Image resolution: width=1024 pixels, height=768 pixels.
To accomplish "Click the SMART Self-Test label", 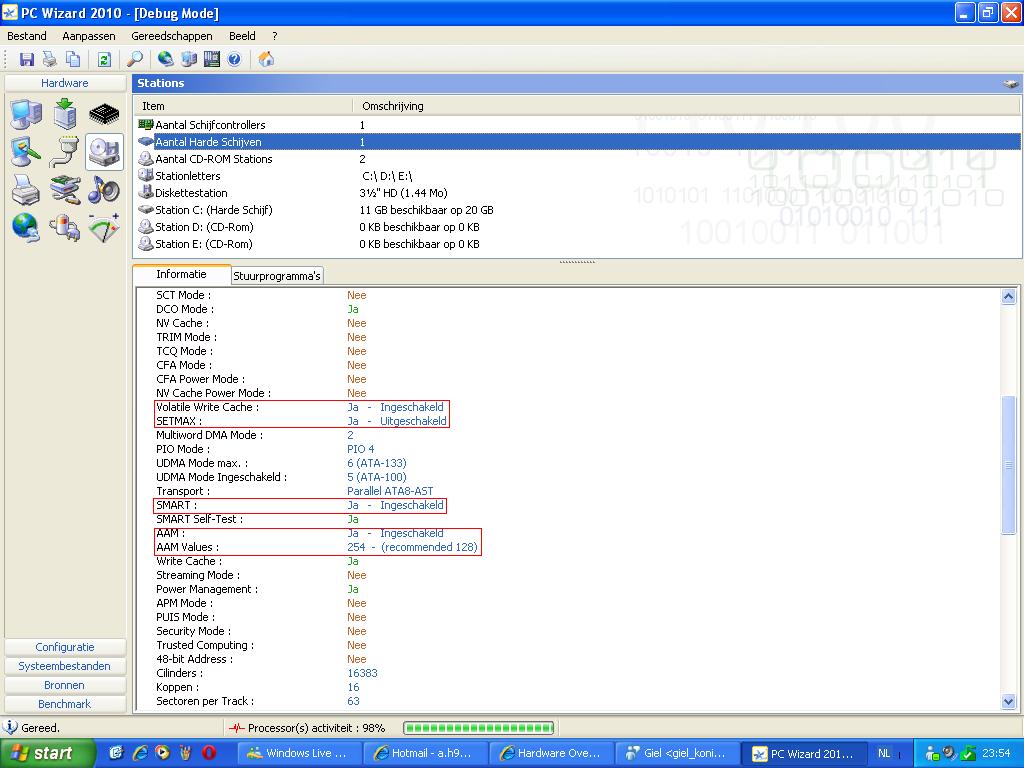I will [x=200, y=519].
